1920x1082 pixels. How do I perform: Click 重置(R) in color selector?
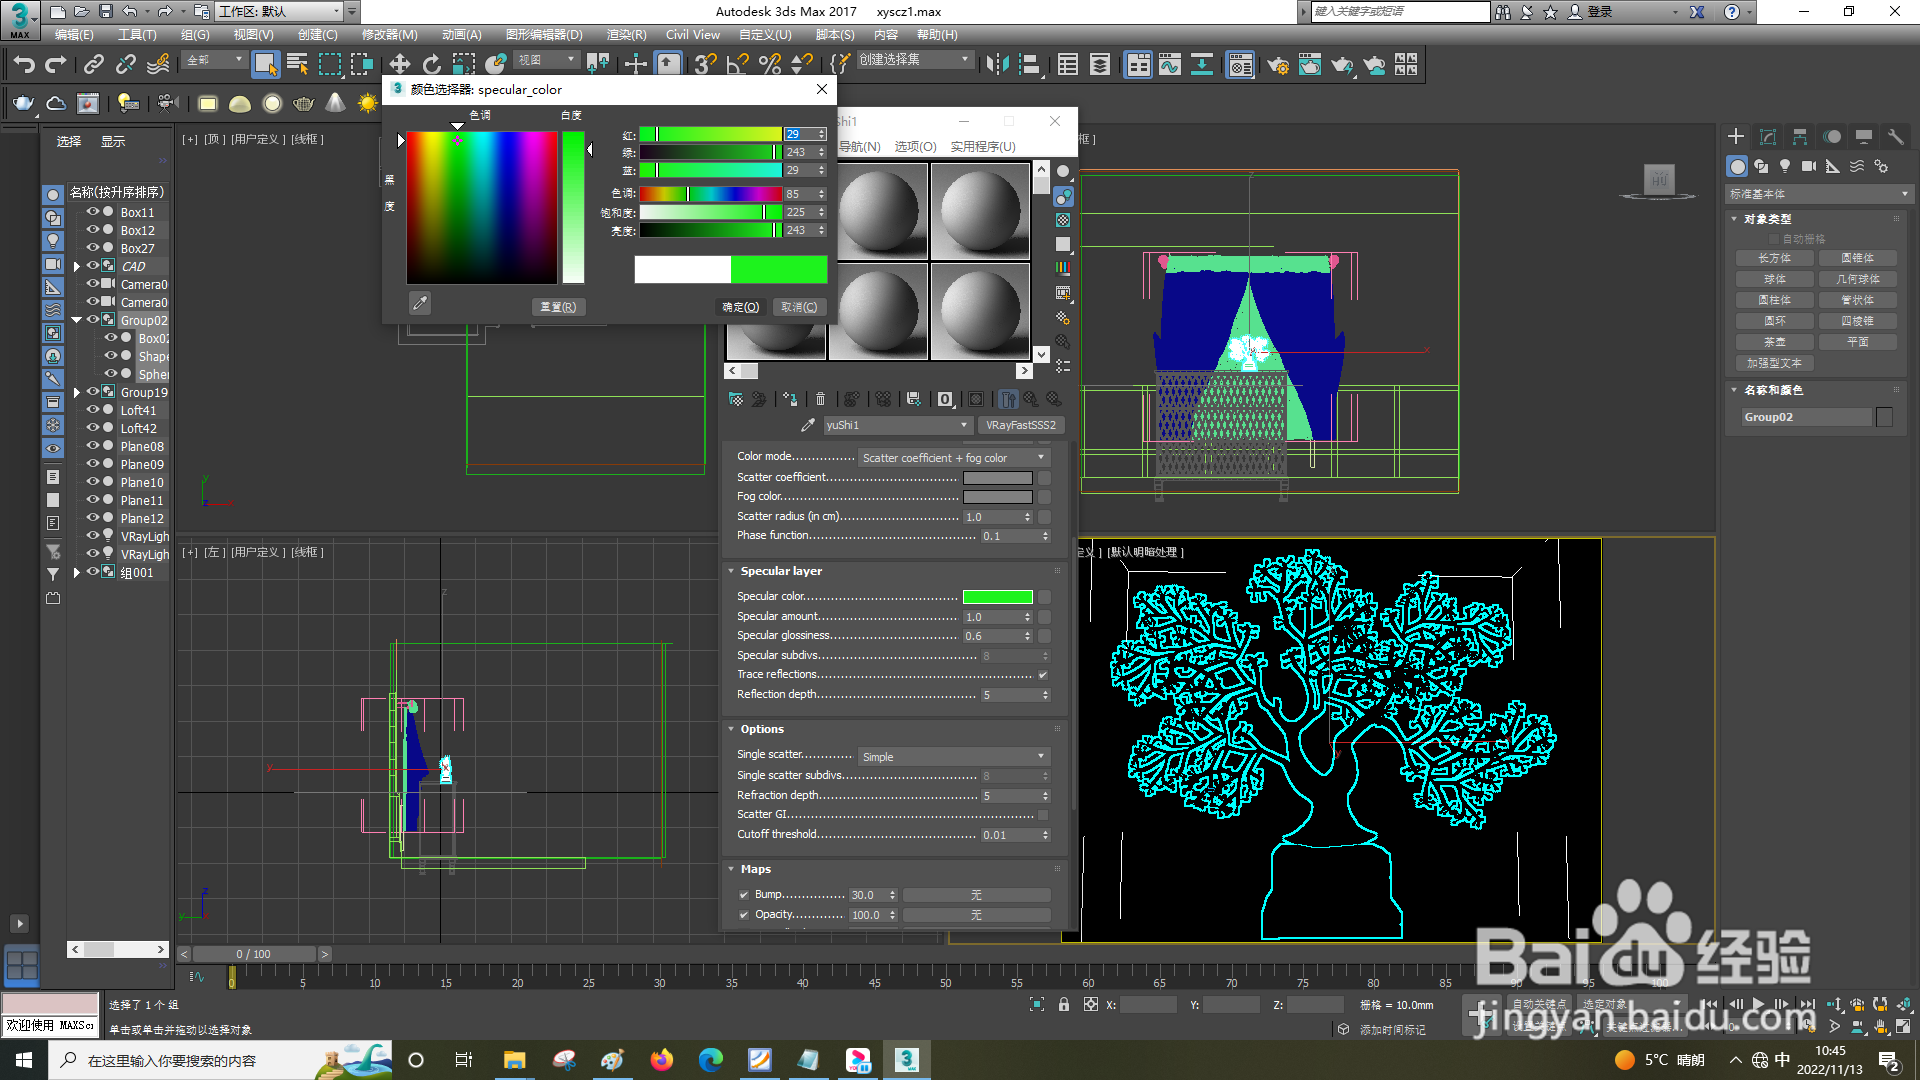[x=558, y=308]
